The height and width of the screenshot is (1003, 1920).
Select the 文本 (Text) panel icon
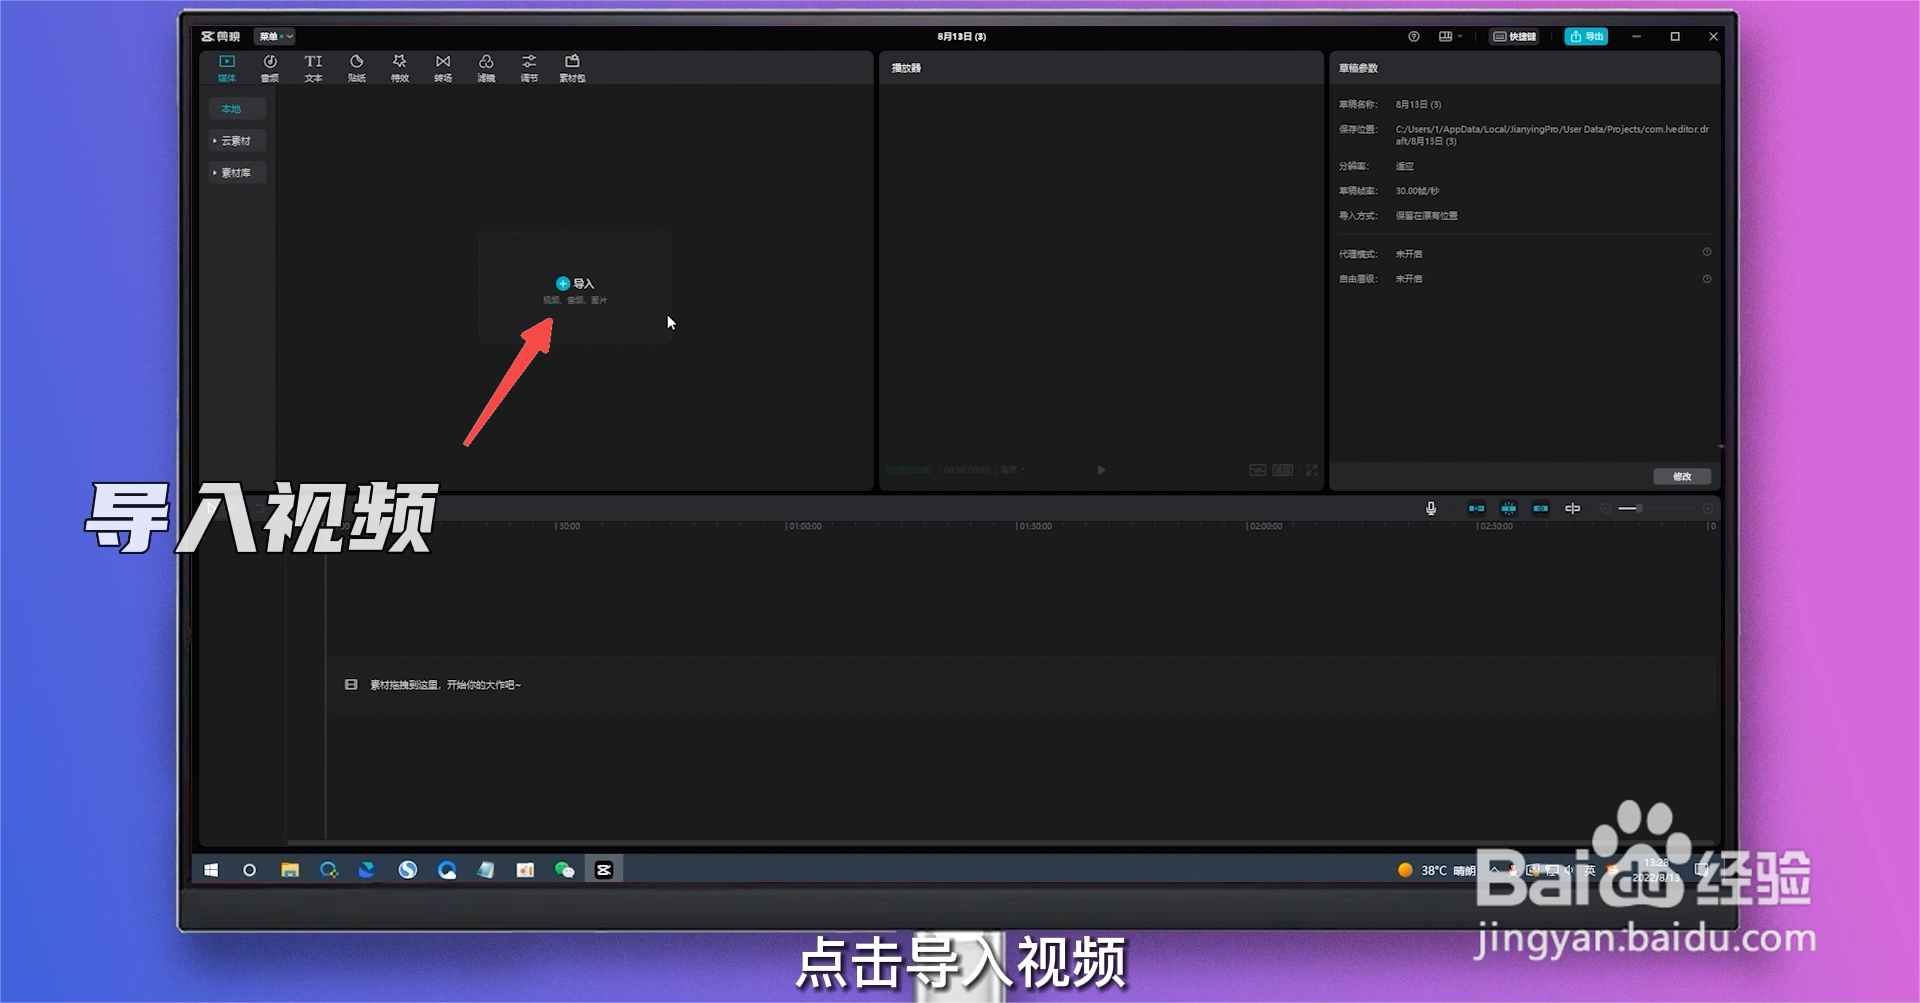point(313,67)
